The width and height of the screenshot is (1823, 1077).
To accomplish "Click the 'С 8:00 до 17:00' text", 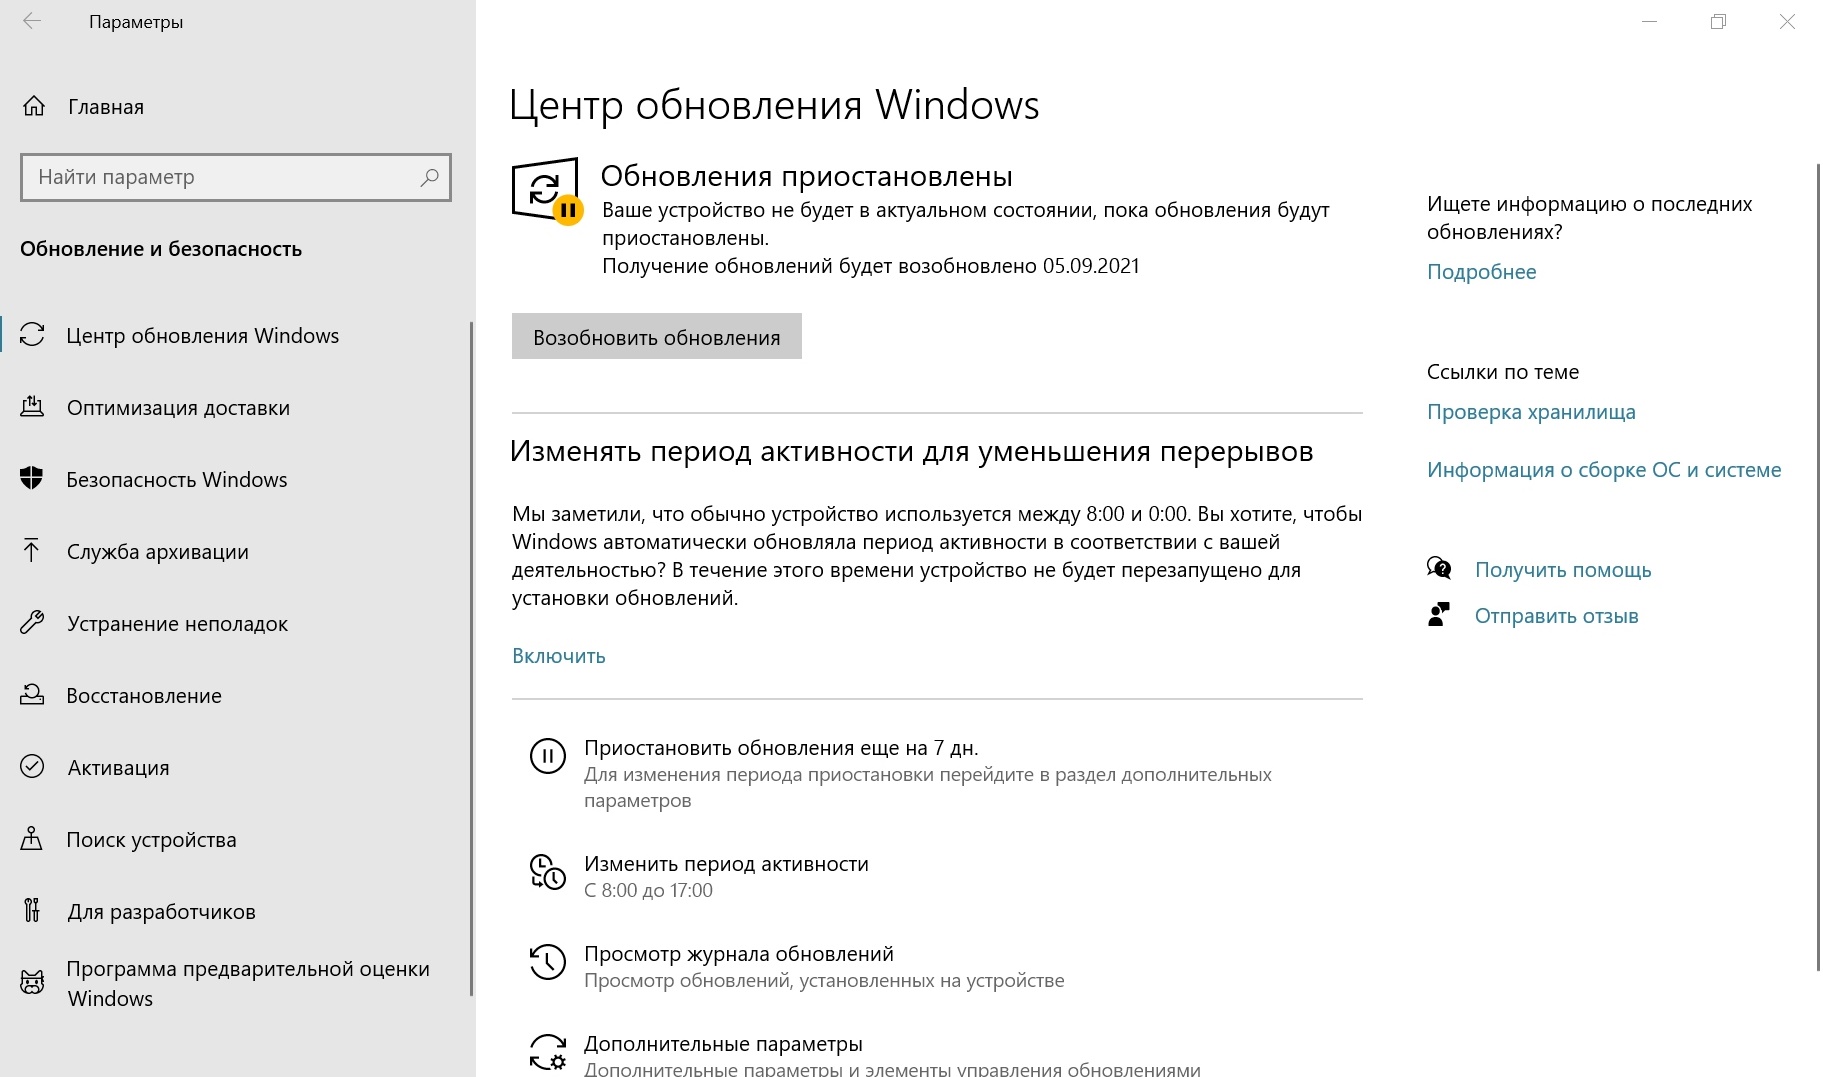I will 648,891.
